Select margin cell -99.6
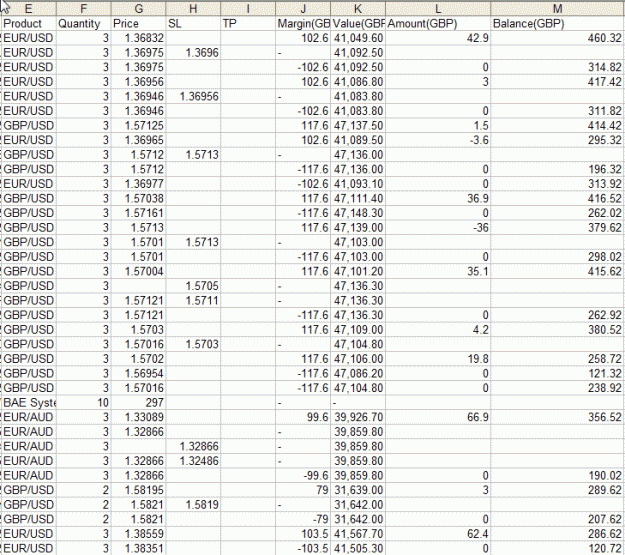 pyautogui.click(x=303, y=476)
